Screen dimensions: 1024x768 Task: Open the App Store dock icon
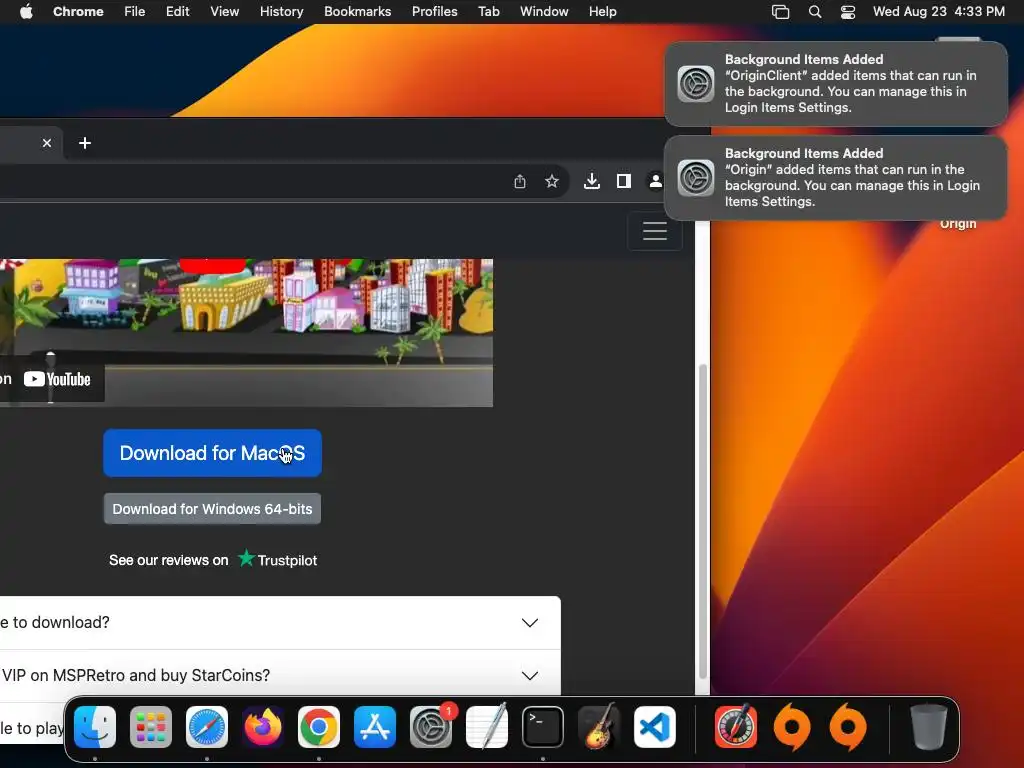375,727
